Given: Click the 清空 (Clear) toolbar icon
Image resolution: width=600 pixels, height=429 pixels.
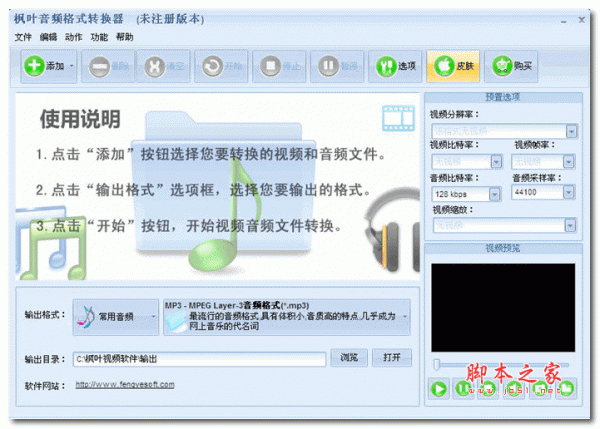Looking at the screenshot, I should pos(155,66).
